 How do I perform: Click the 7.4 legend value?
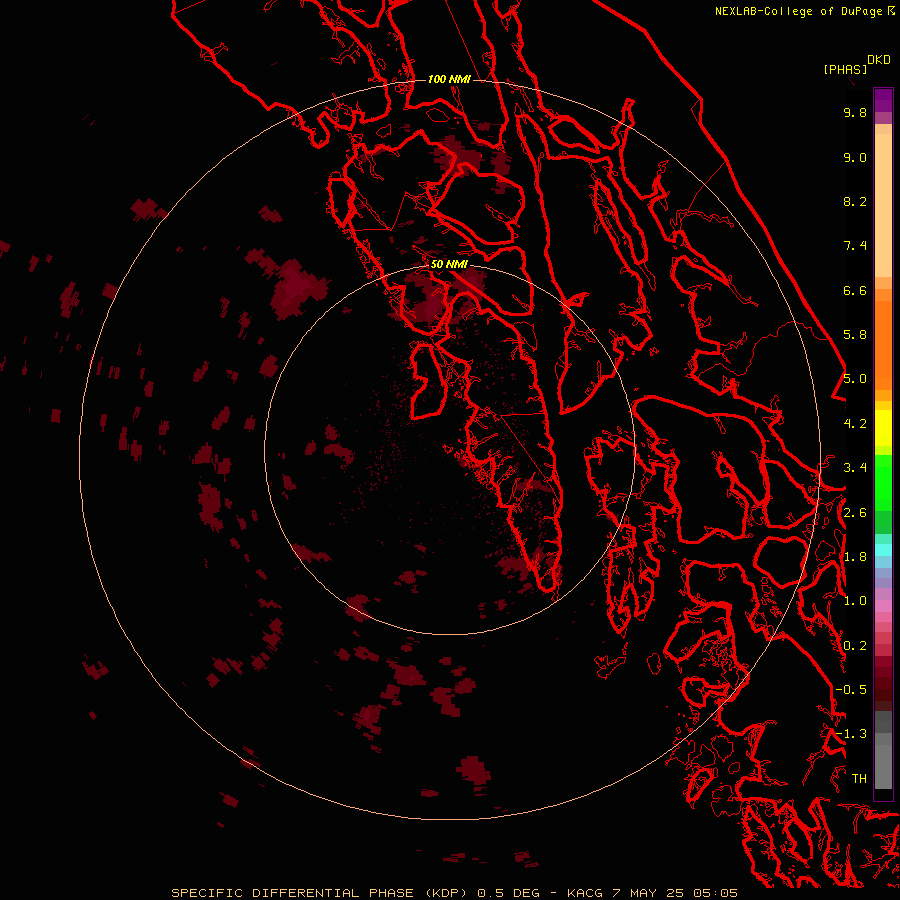[x=855, y=246]
